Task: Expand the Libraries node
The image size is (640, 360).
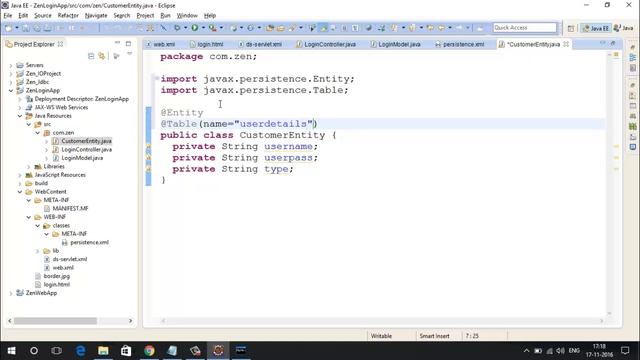Action: click(29, 167)
